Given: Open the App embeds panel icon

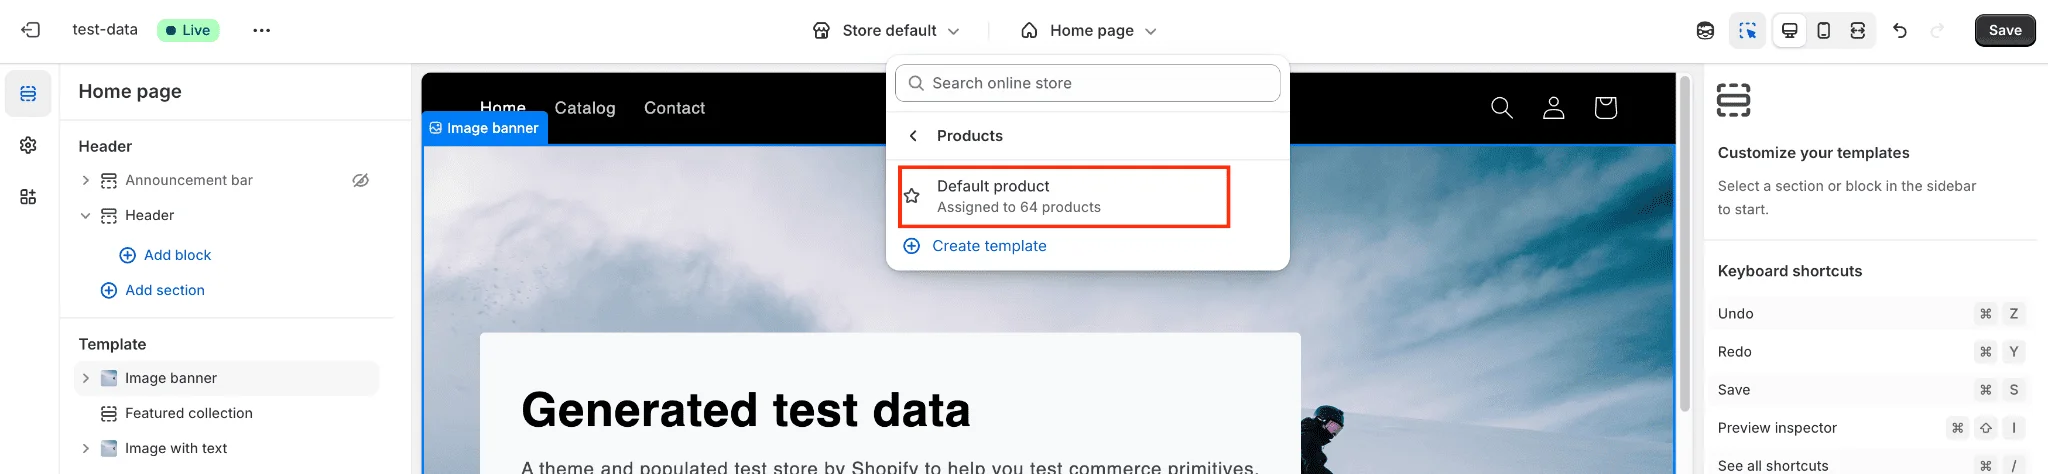Looking at the screenshot, I should click(x=28, y=197).
